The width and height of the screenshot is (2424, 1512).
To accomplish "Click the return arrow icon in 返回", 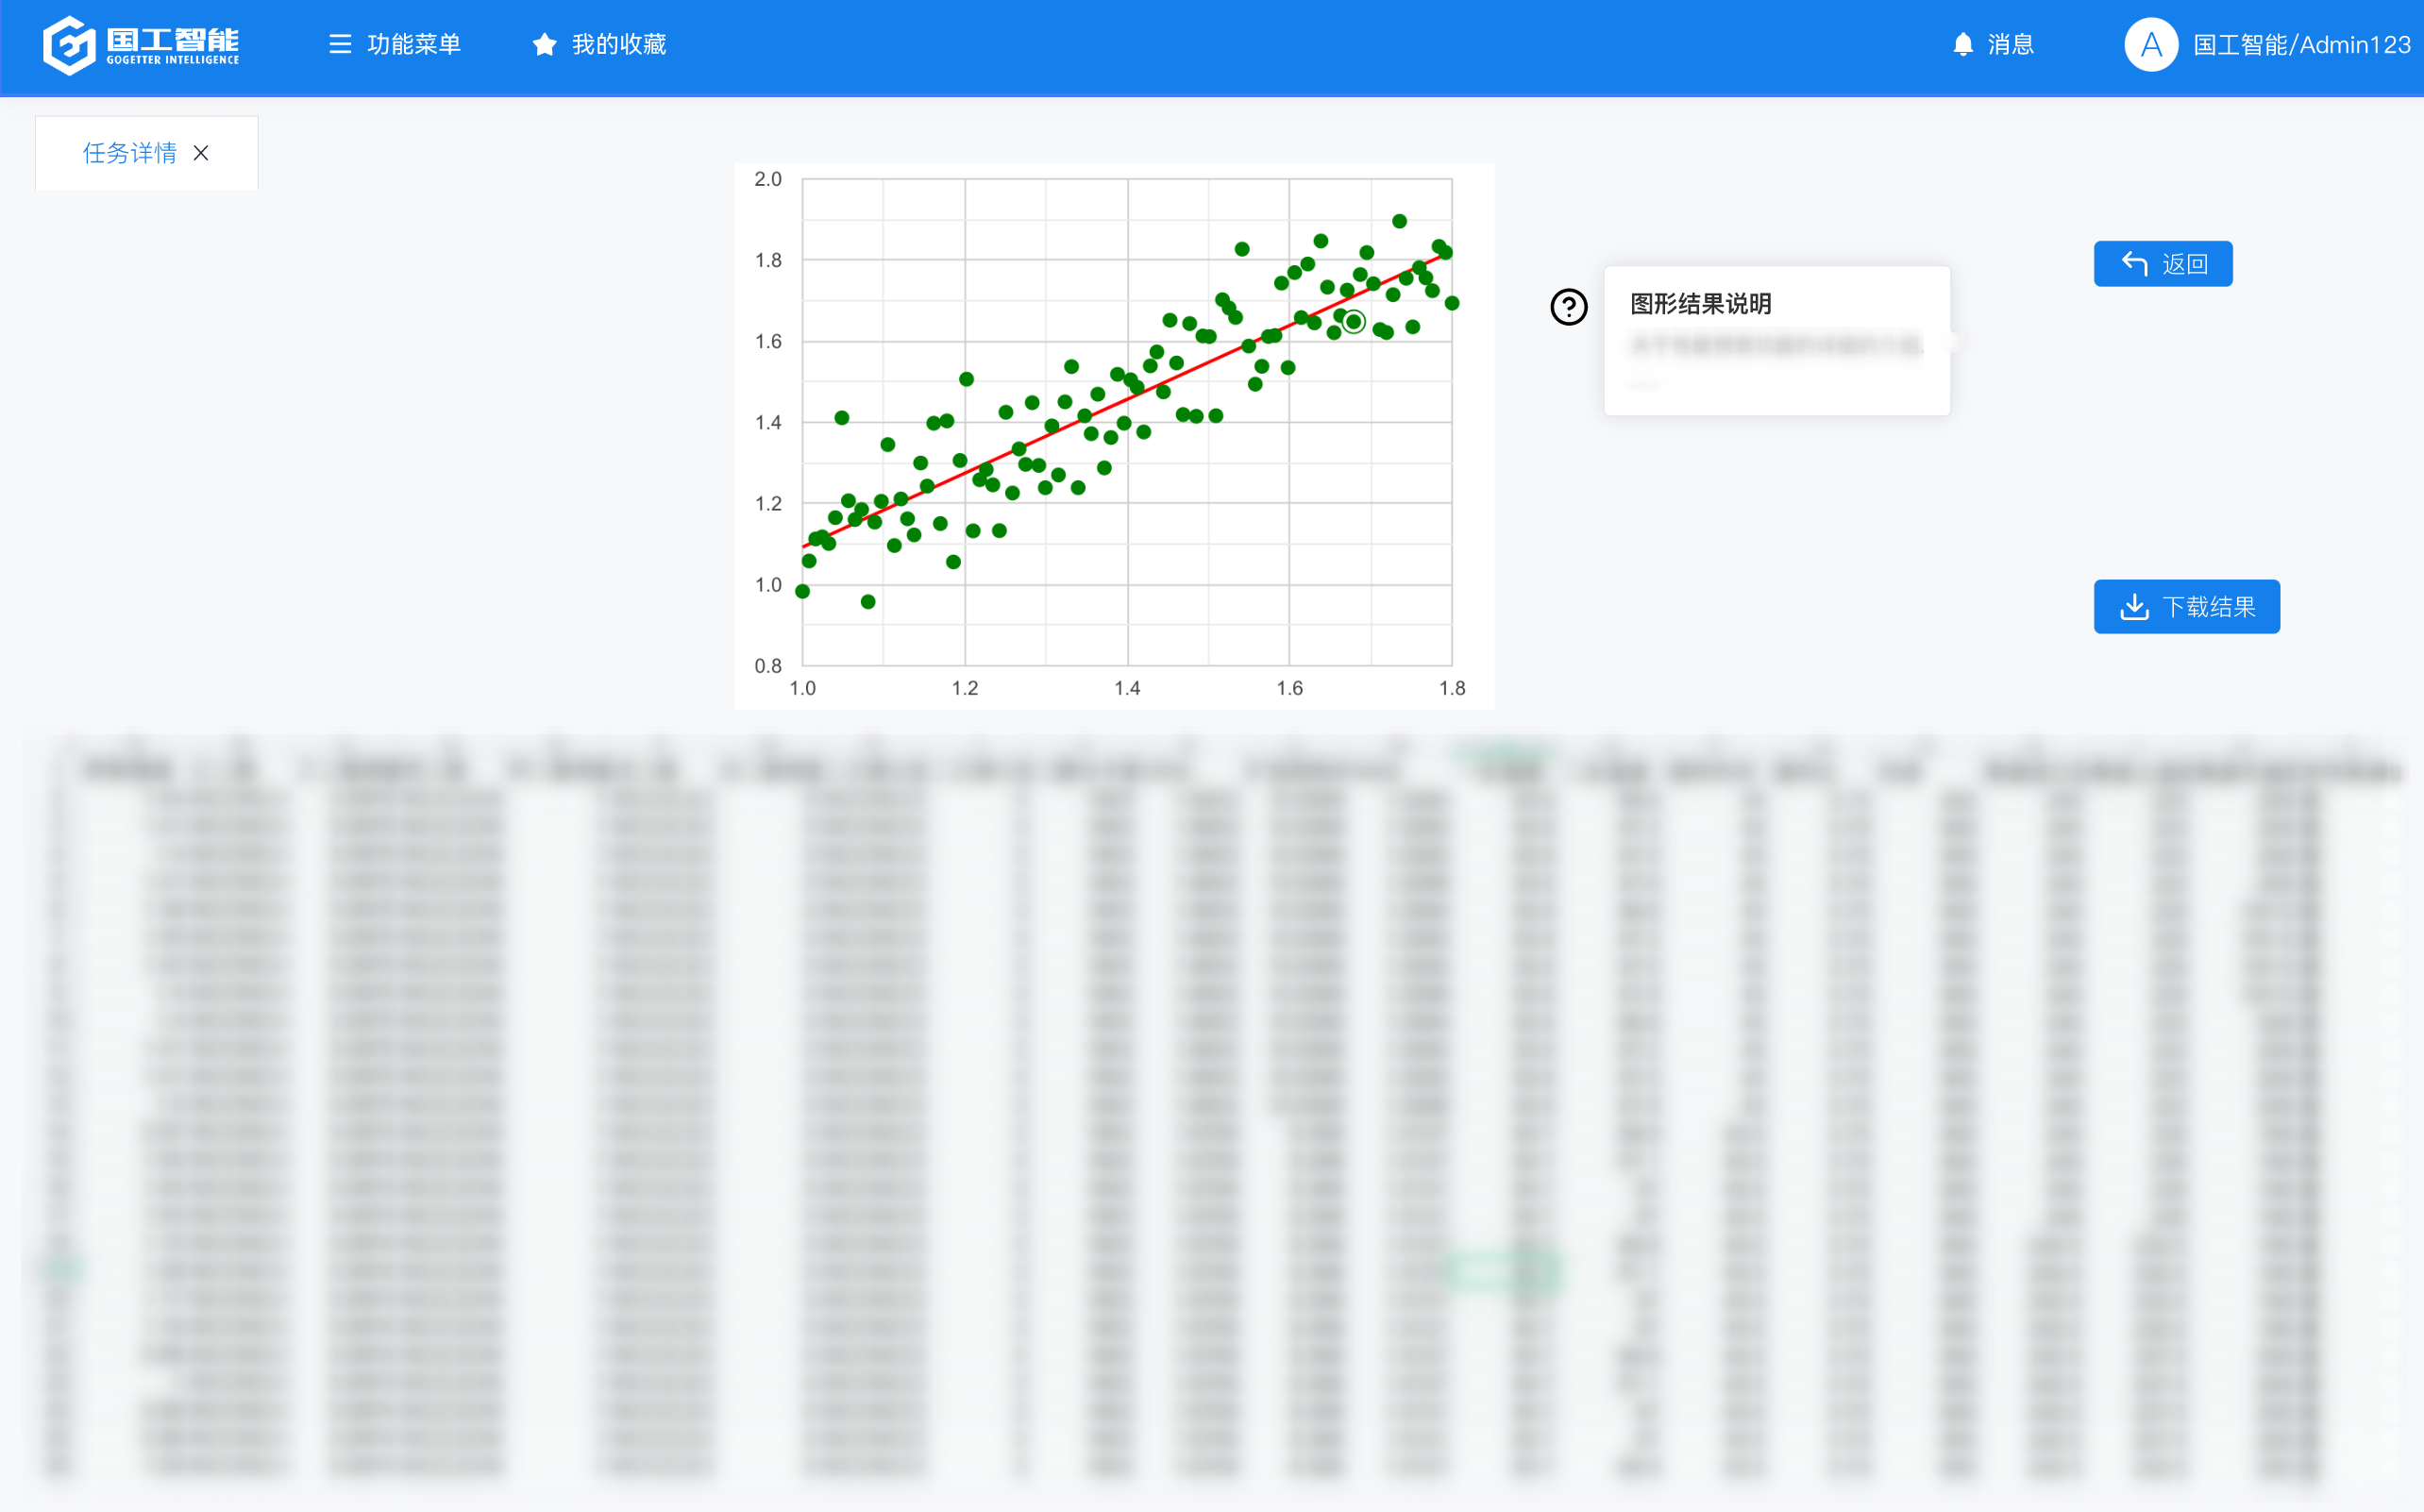I will (2134, 264).
